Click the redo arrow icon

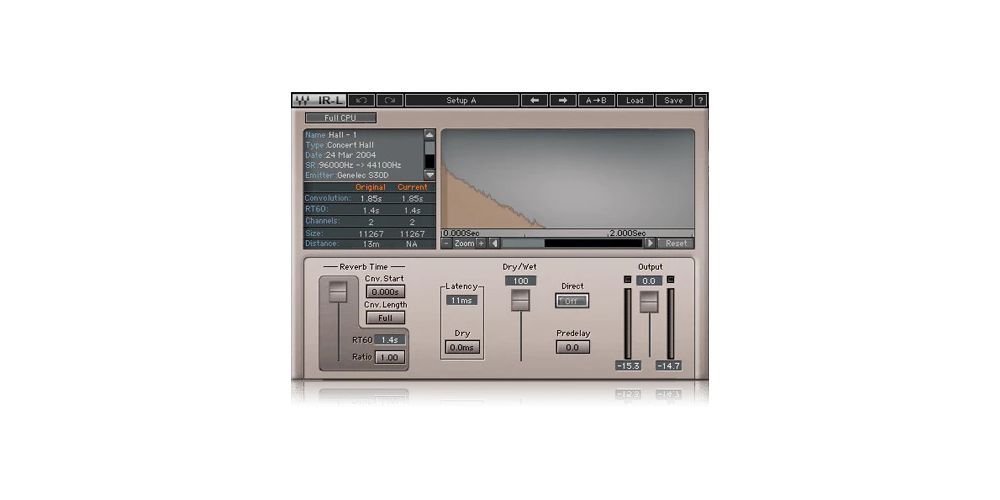pyautogui.click(x=390, y=101)
